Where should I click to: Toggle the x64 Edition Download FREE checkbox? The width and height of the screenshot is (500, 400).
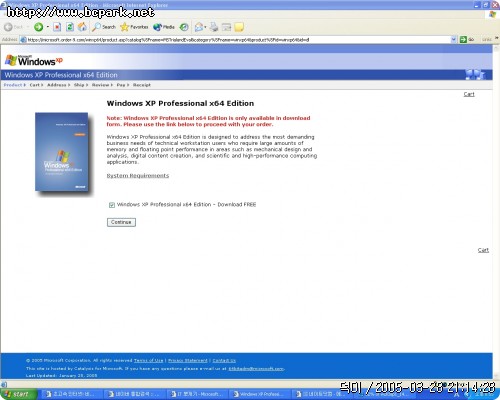click(112, 205)
